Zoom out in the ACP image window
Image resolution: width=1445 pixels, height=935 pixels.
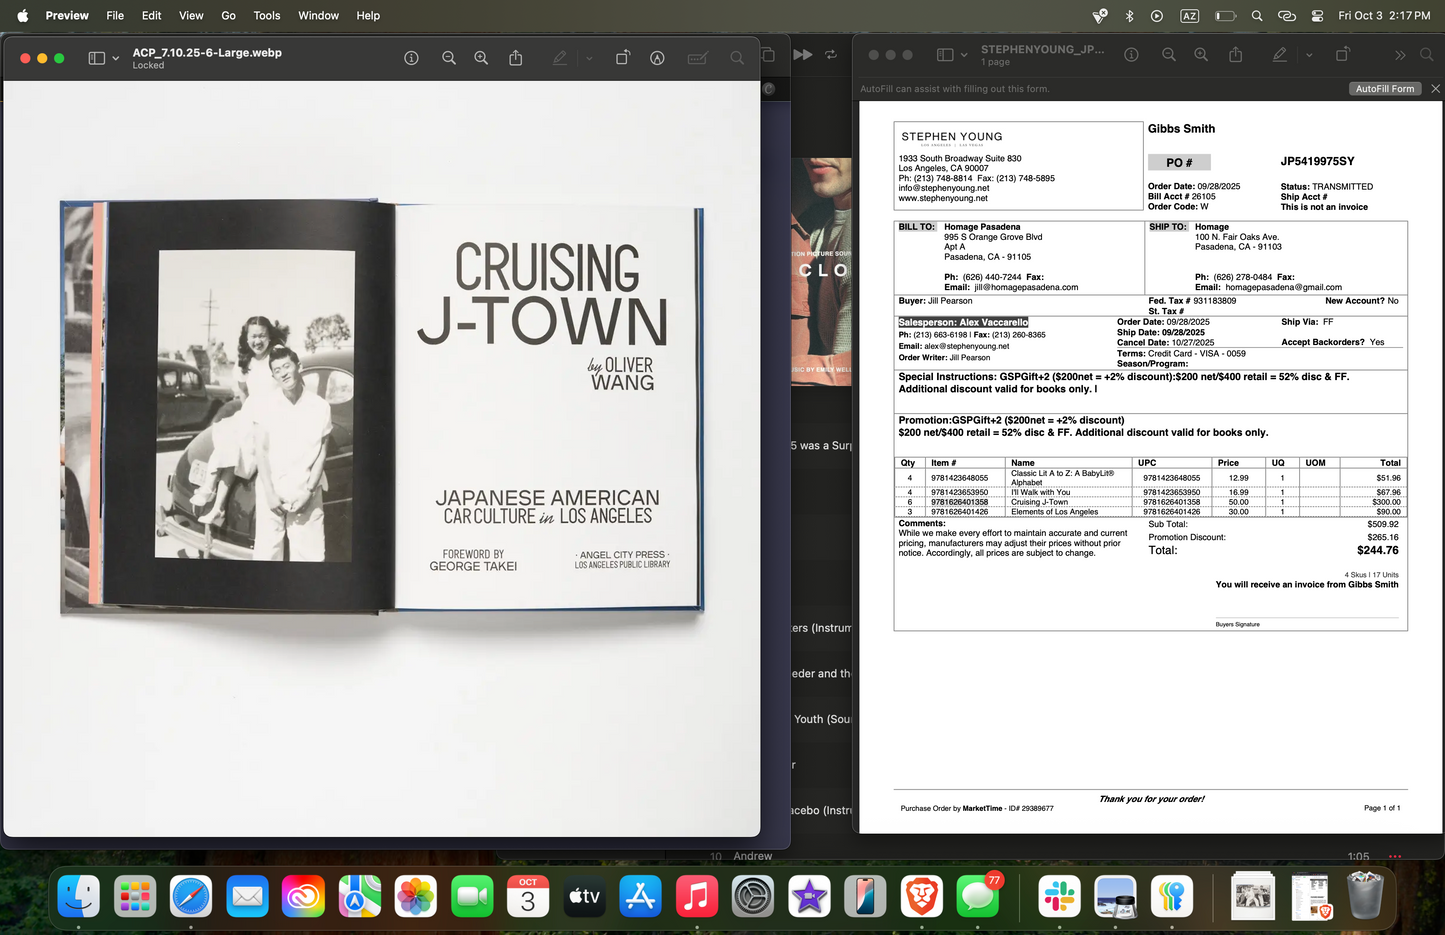click(449, 58)
